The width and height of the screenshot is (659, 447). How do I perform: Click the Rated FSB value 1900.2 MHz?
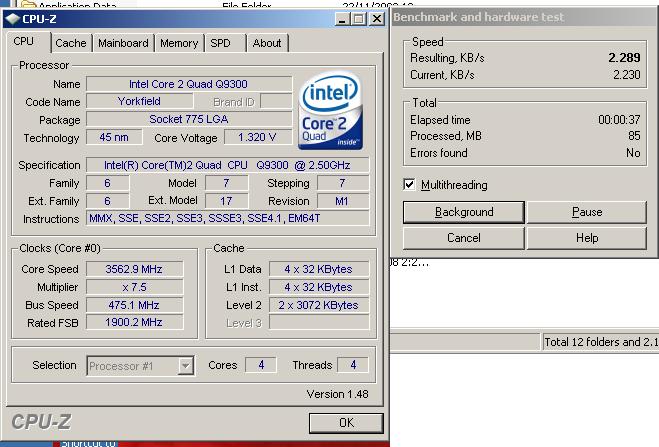pos(134,322)
